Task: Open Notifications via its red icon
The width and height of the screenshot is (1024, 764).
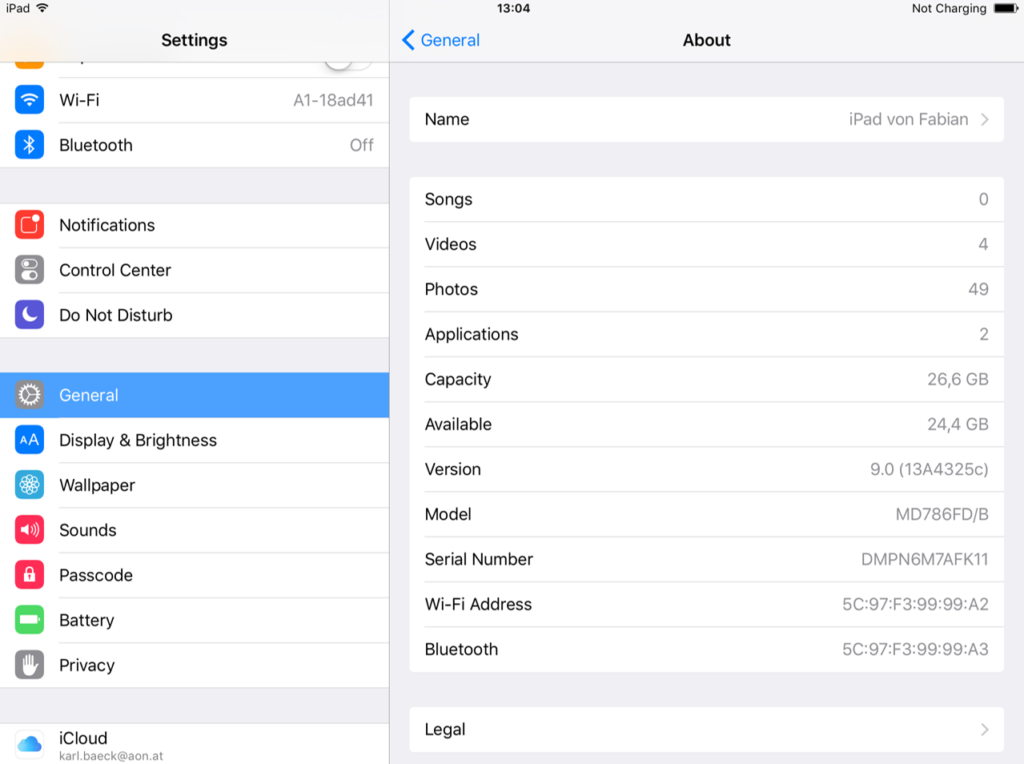Action: click(30, 225)
